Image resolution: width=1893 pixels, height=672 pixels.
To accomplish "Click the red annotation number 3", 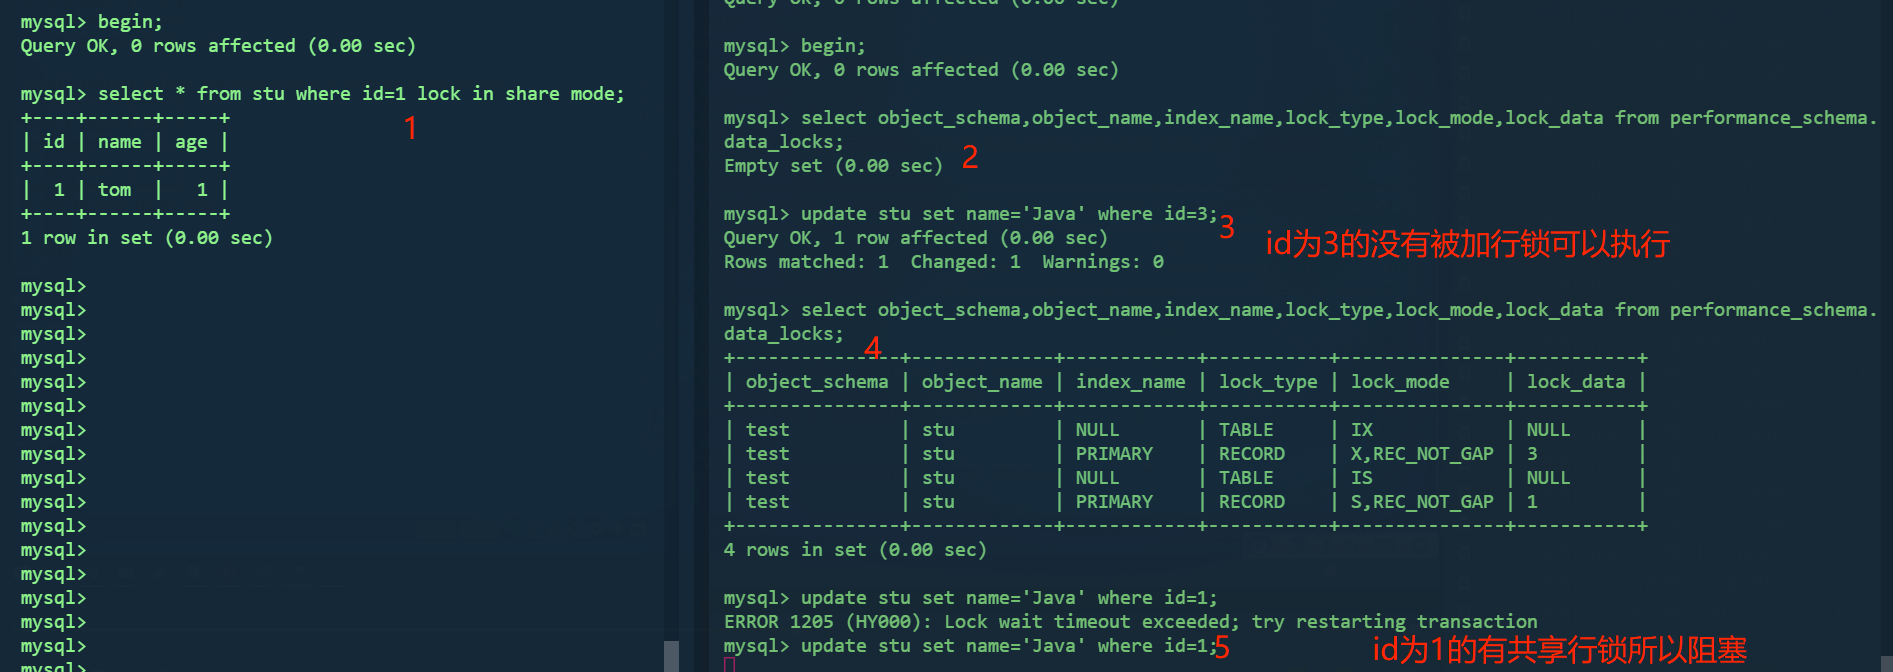I will point(1227,227).
